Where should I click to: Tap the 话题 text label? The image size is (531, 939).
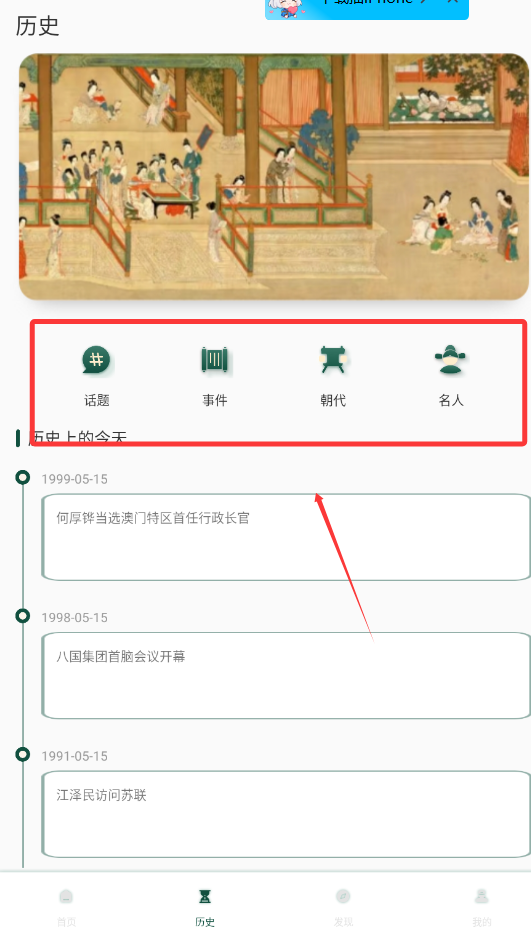click(x=96, y=400)
